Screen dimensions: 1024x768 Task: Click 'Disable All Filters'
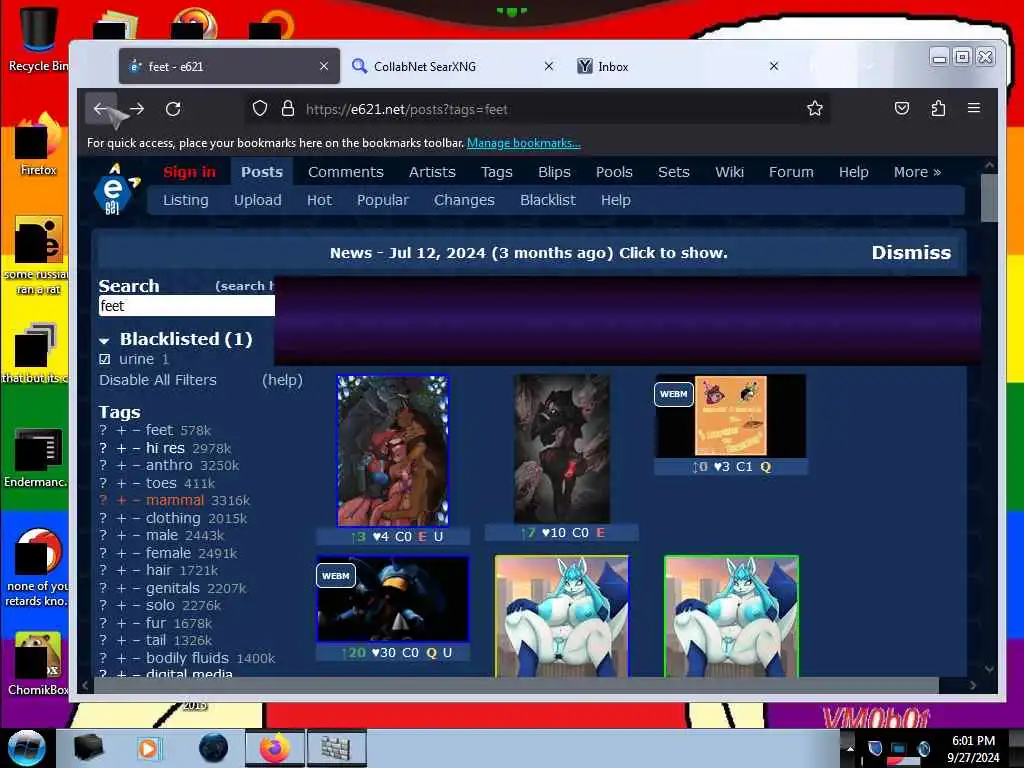(157, 380)
